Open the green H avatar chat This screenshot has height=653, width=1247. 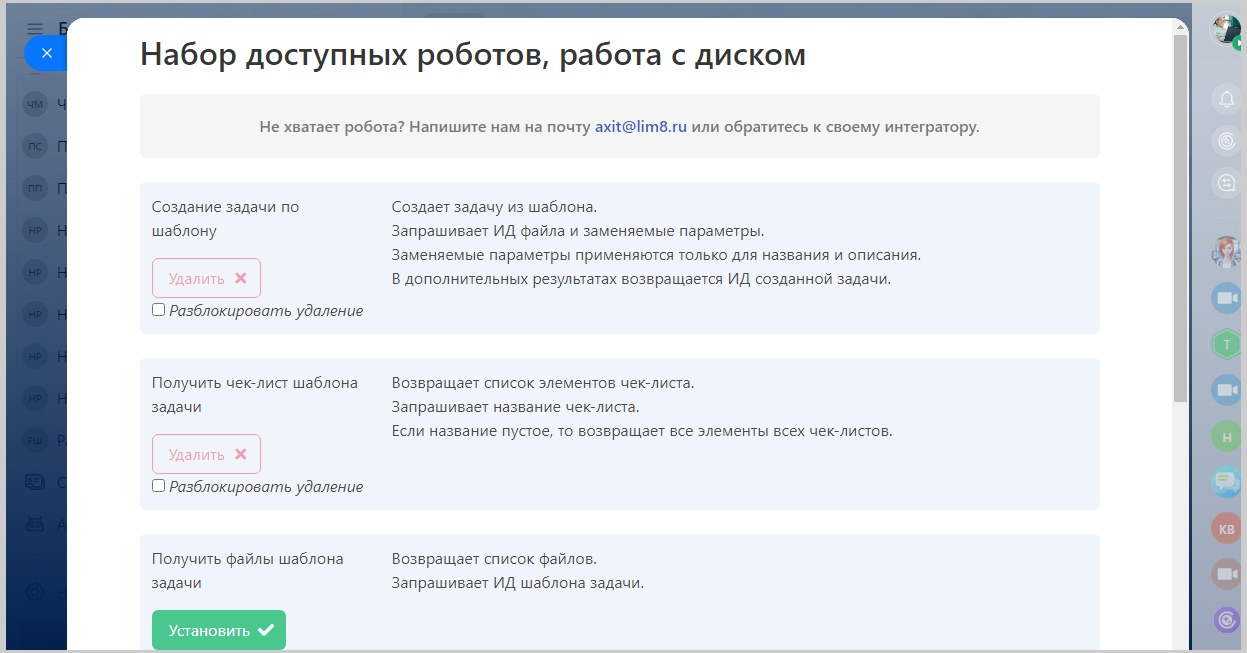coord(1226,436)
